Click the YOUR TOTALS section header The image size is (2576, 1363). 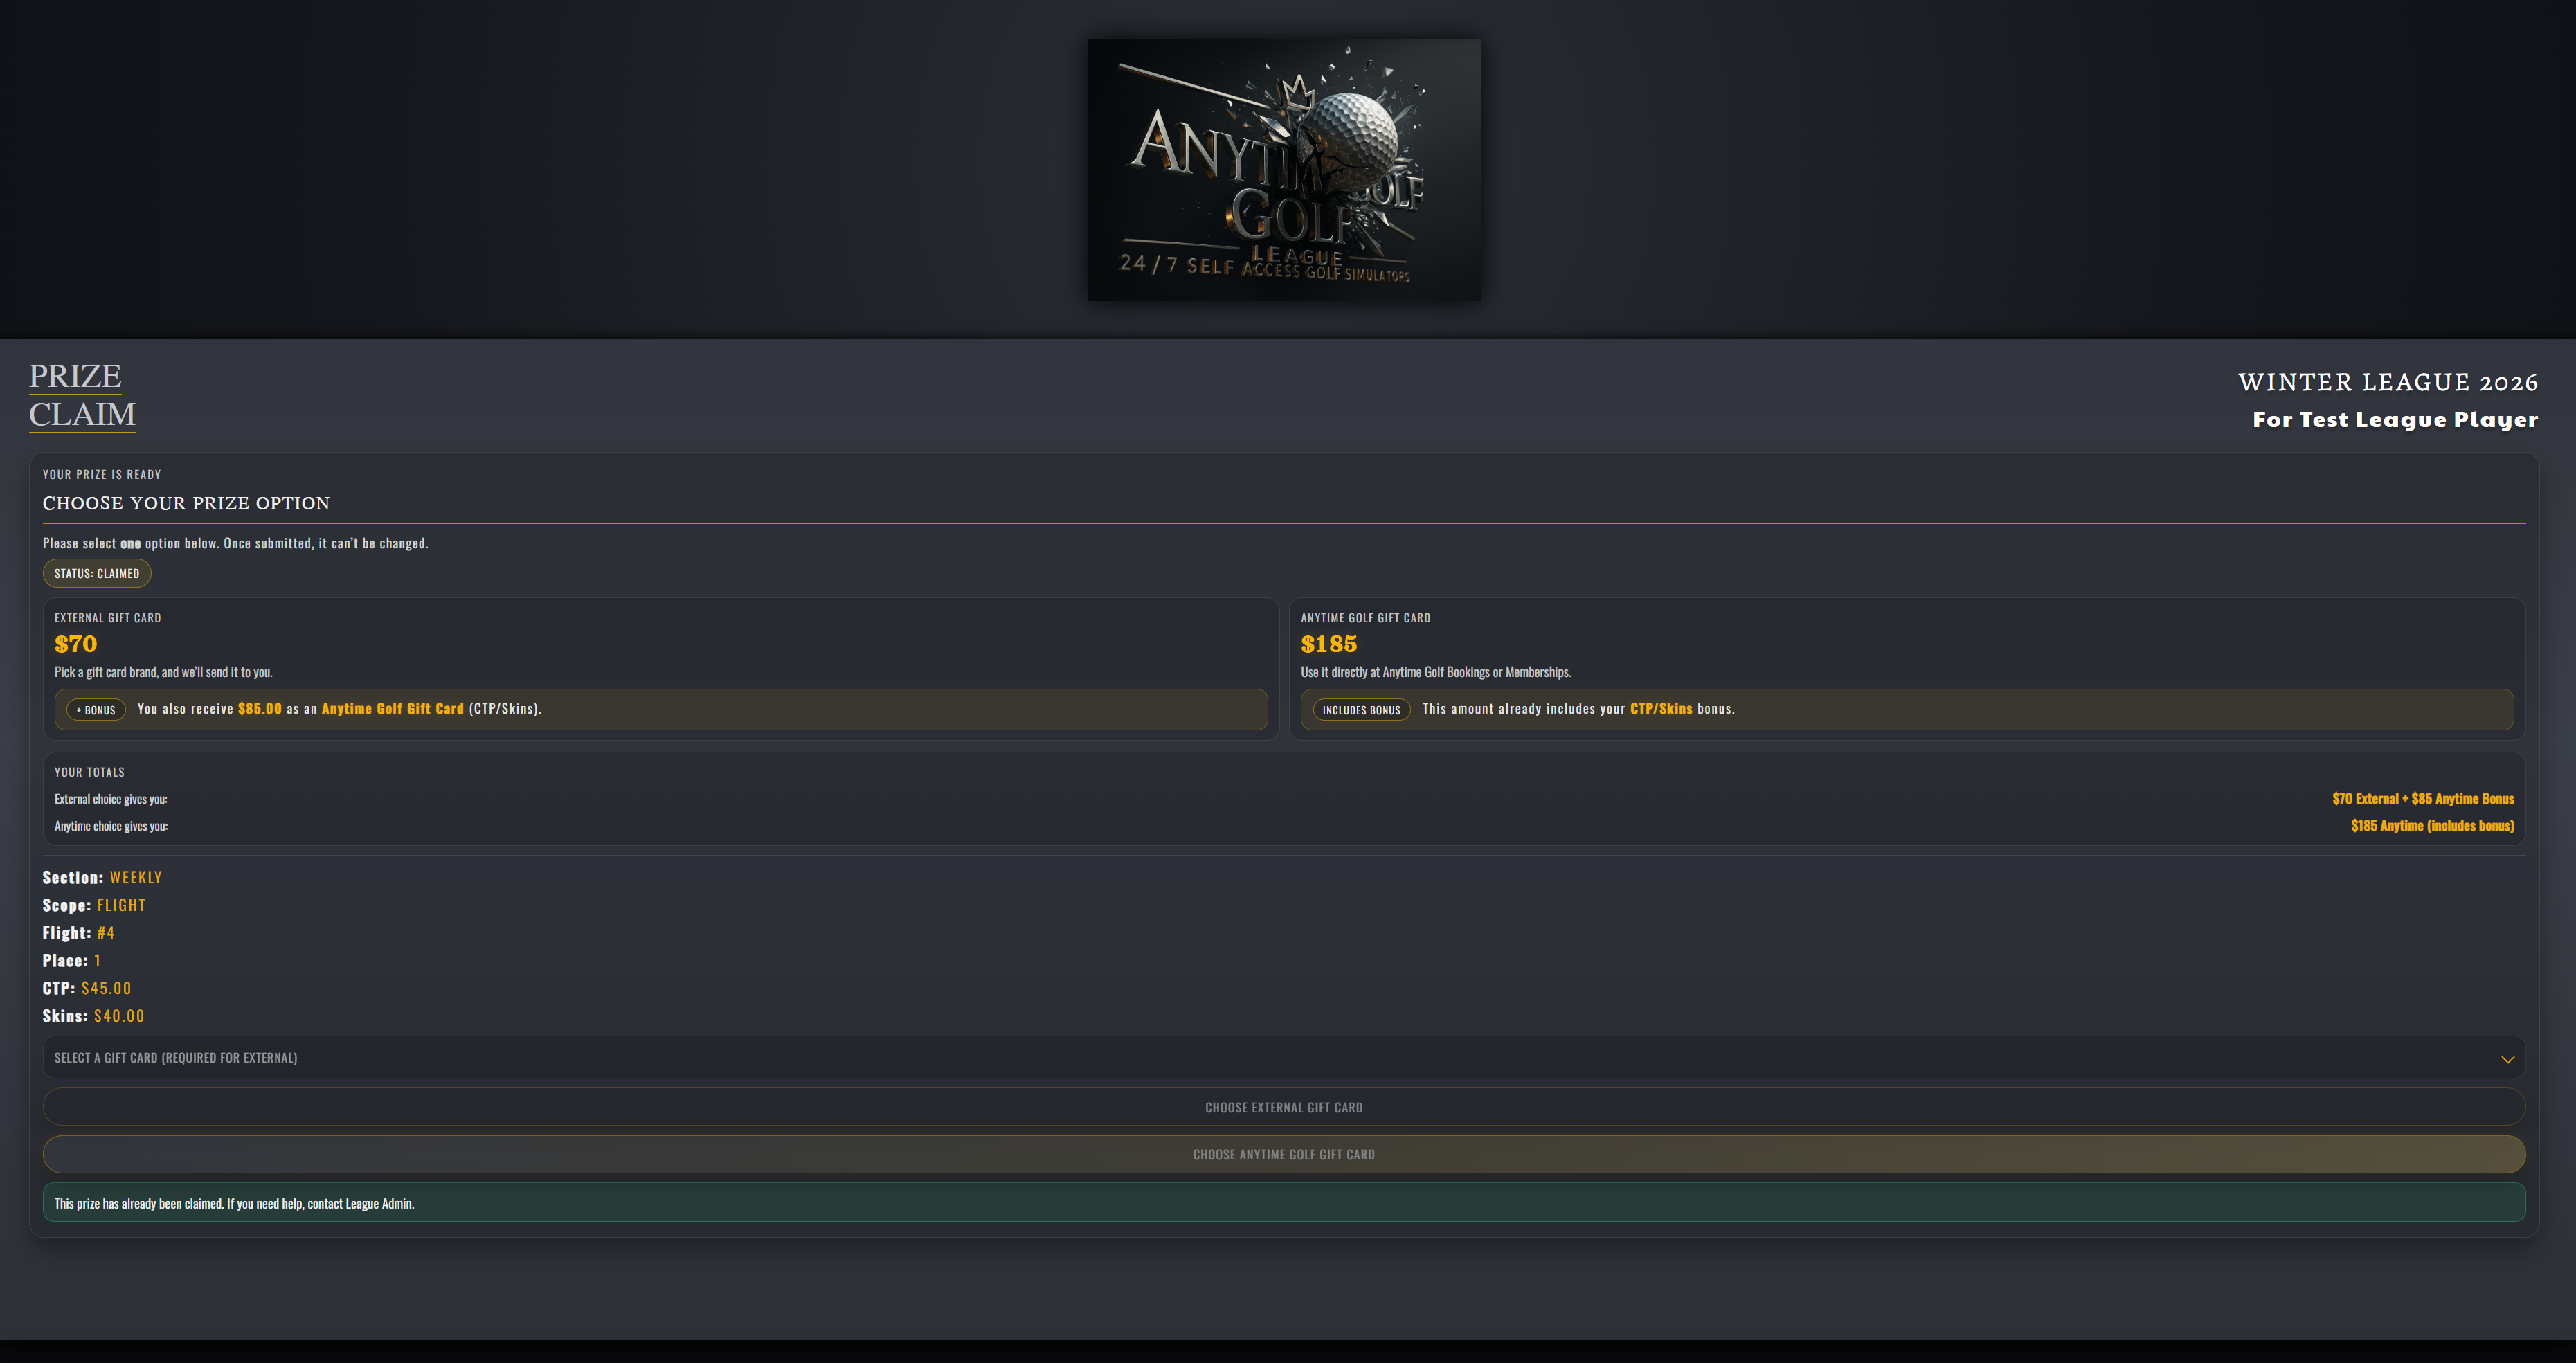tap(89, 771)
